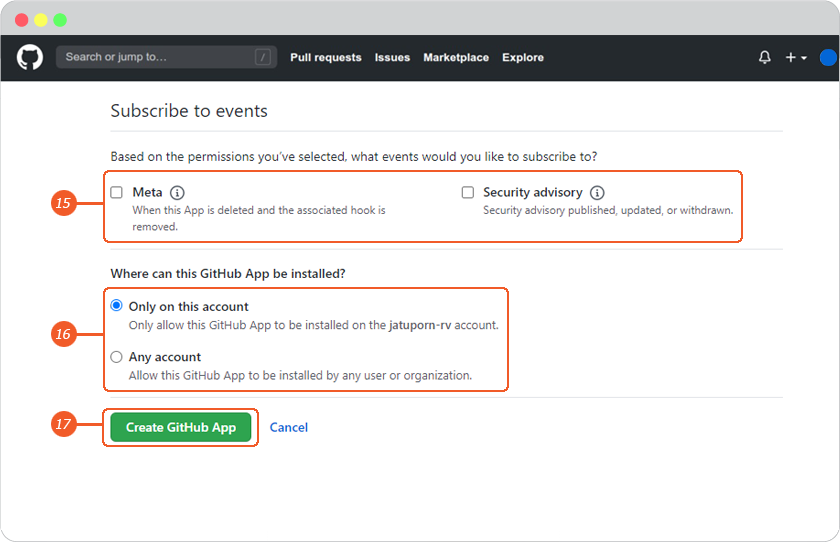The width and height of the screenshot is (840, 542).
Task: Go to Pull requests
Action: pyautogui.click(x=326, y=57)
